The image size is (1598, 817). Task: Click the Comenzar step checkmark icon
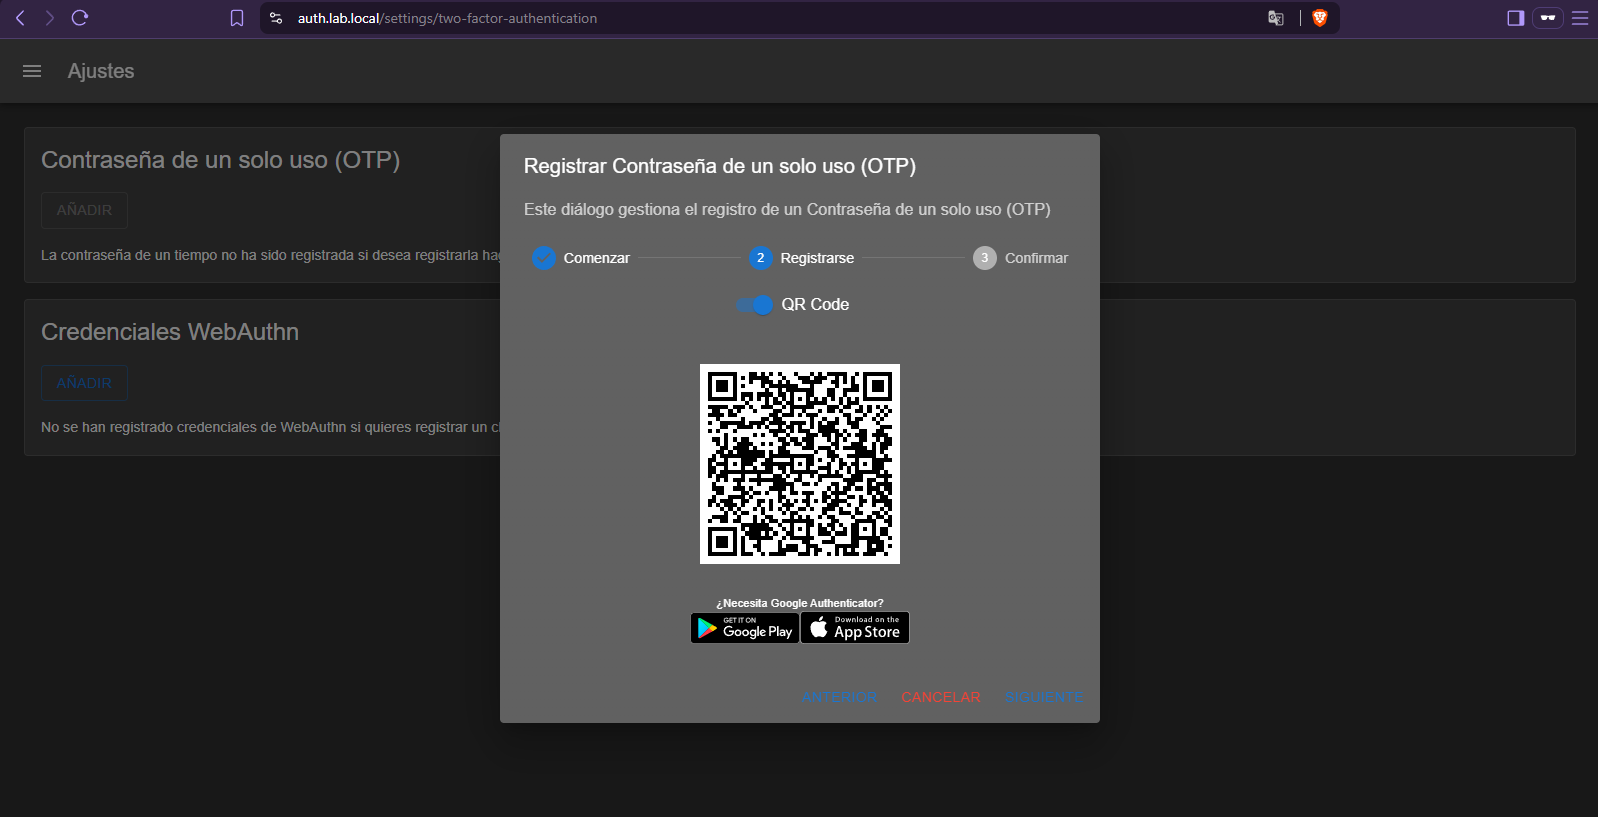tap(544, 258)
